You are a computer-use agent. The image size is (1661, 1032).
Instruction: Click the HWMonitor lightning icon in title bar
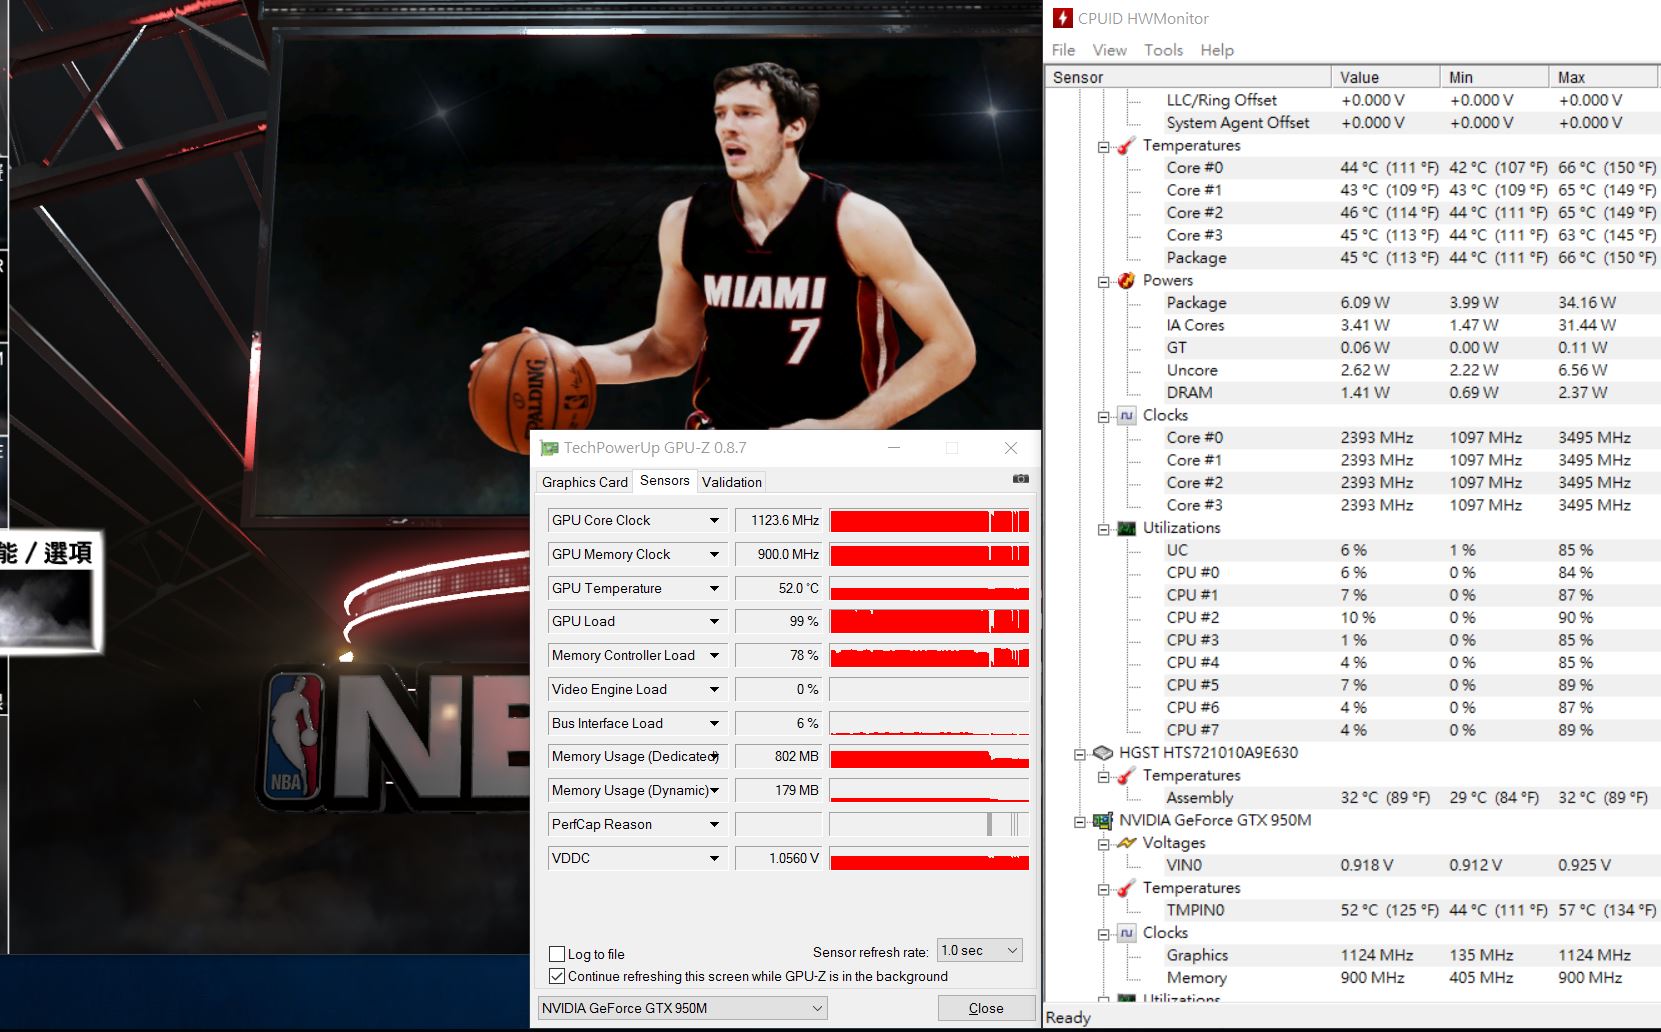(x=1062, y=18)
